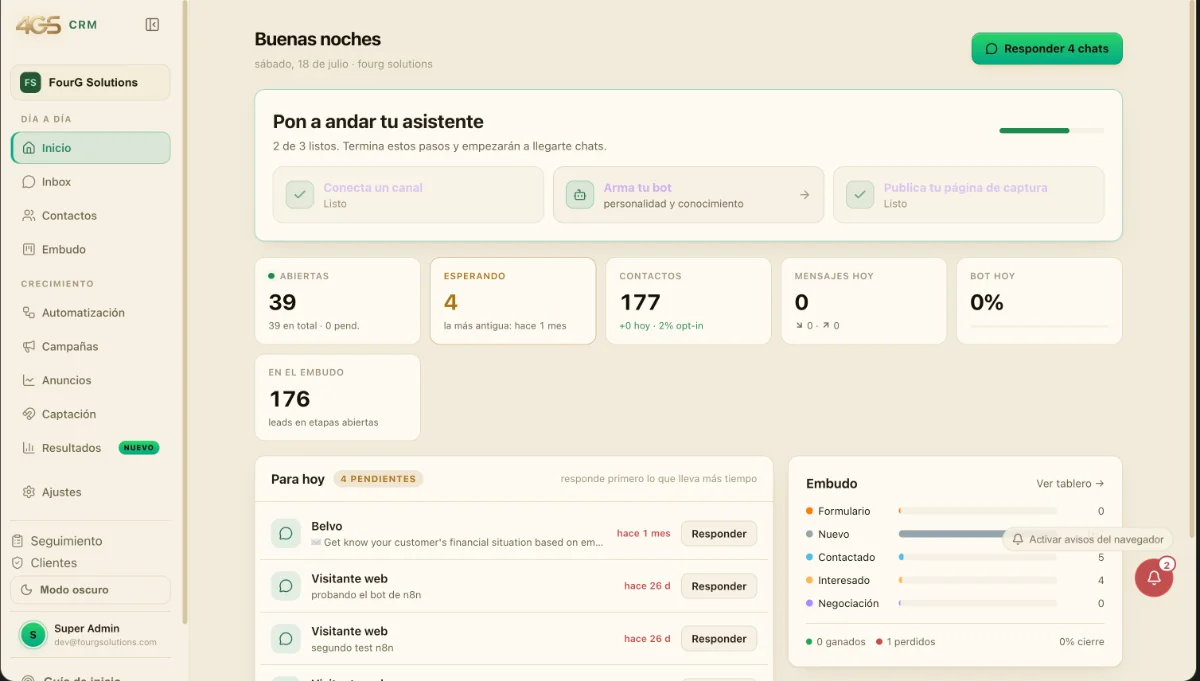Click checkmark icon on Publica tu página
Viewport: 1200px width, 681px height.
click(x=860, y=195)
